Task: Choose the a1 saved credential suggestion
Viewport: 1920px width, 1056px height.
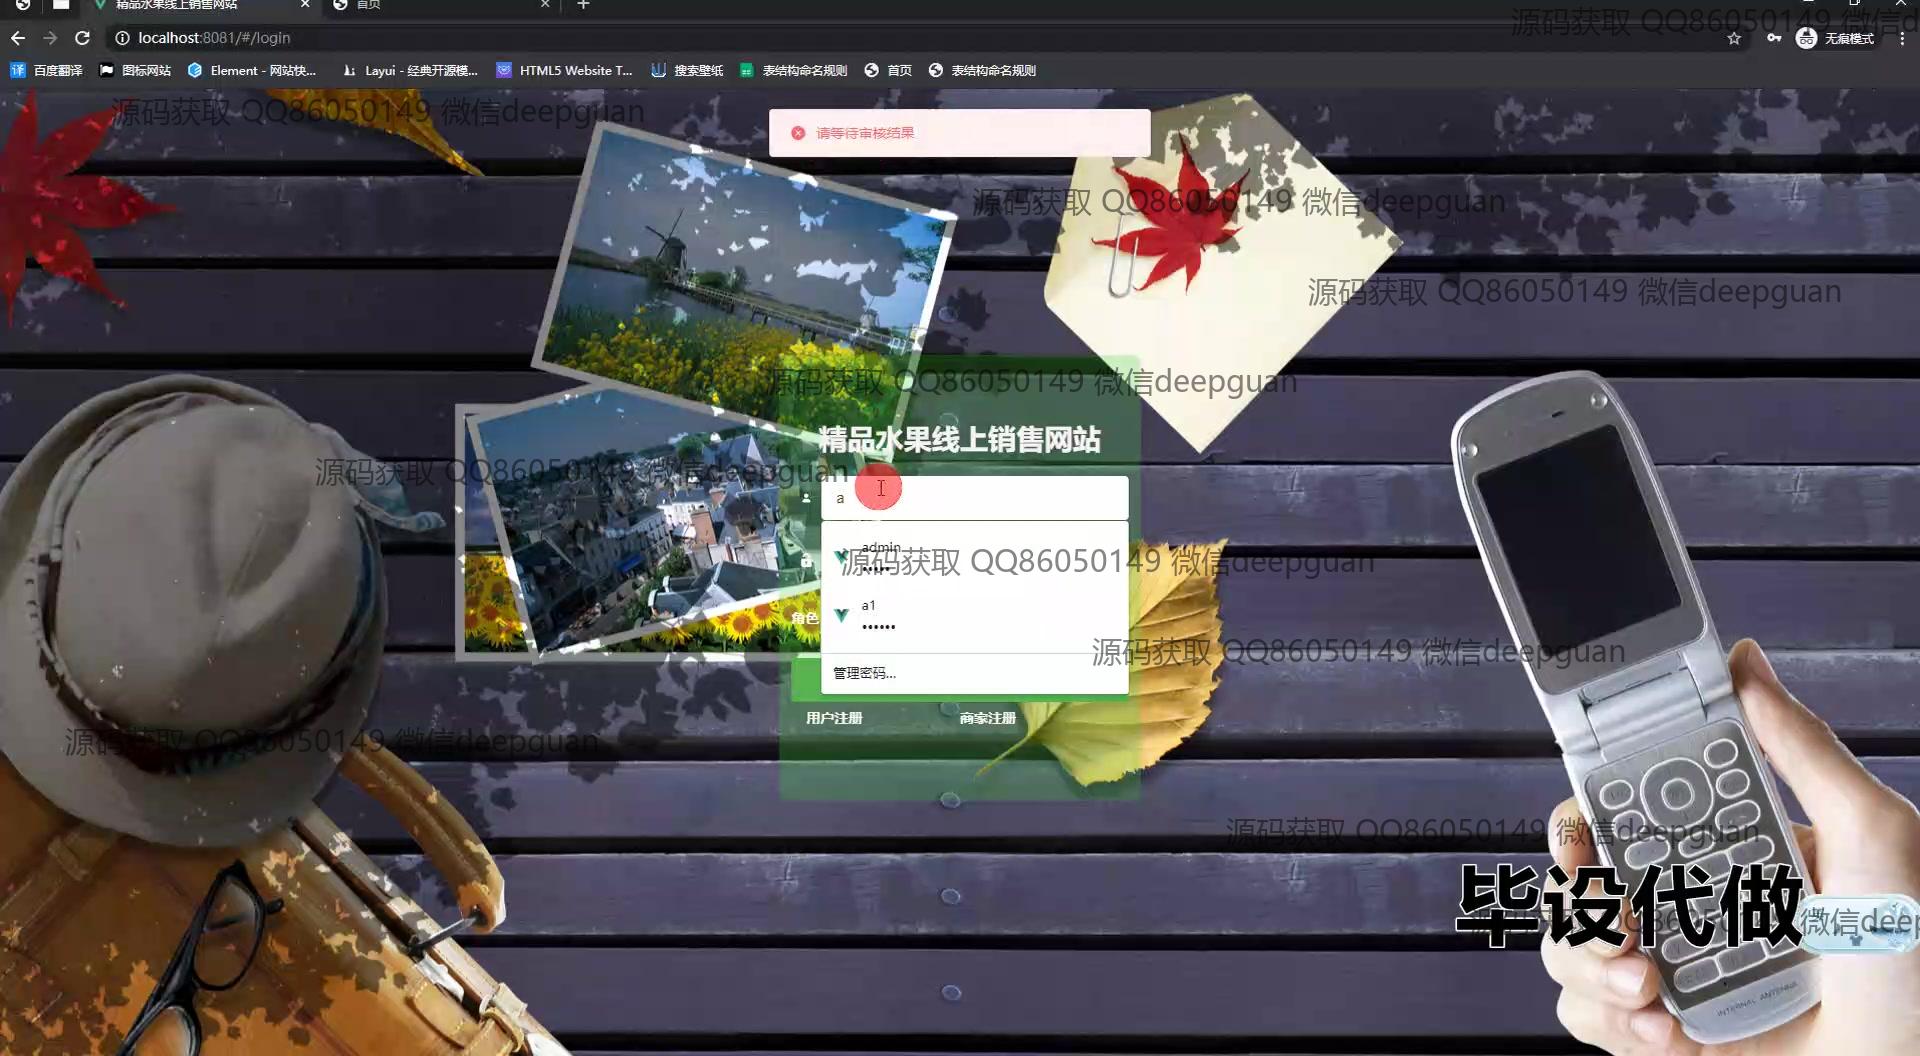Action: [x=974, y=615]
